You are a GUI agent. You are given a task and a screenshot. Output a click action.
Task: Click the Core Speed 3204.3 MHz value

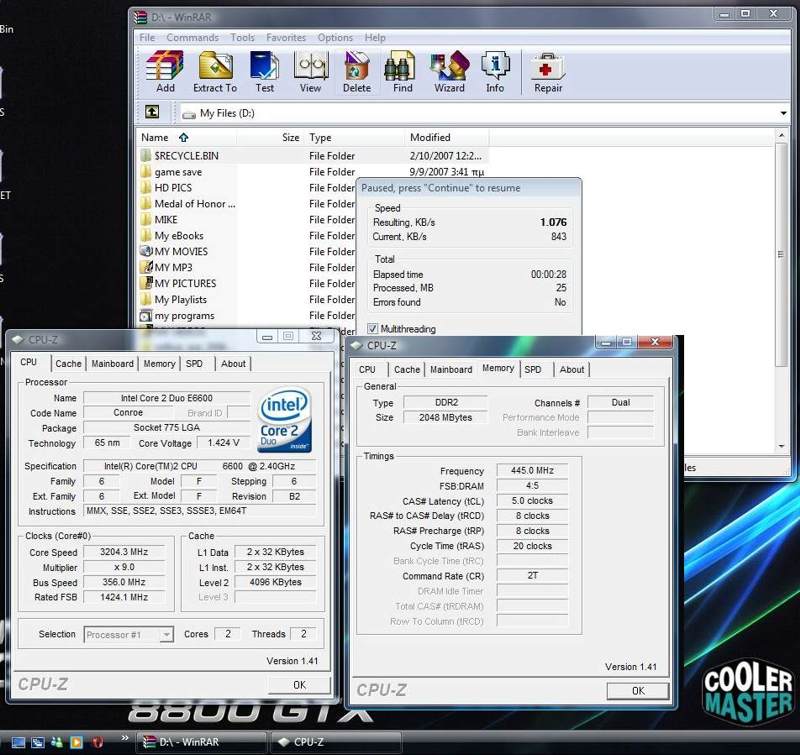124,552
